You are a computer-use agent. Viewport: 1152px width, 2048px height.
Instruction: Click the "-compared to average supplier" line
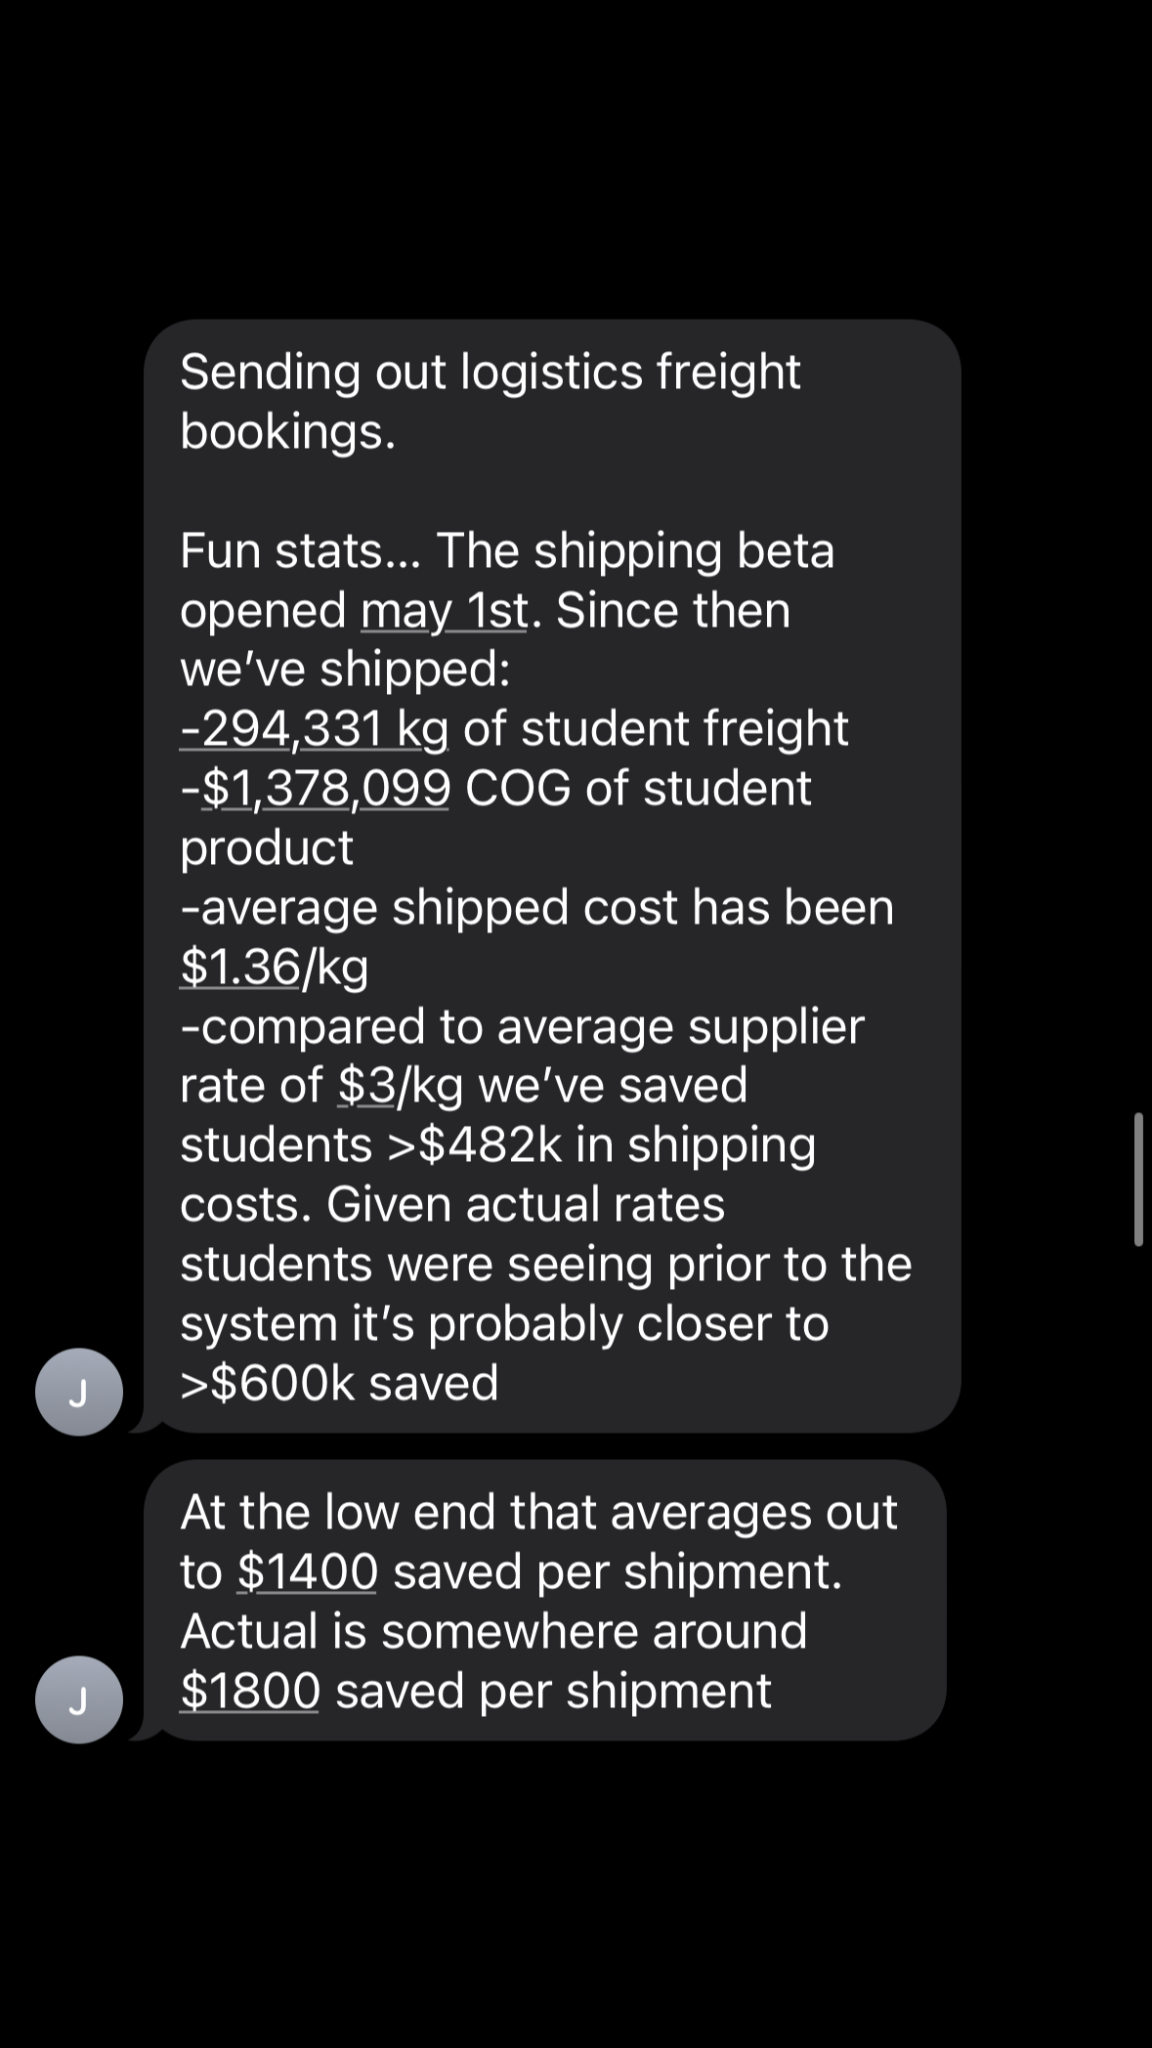coord(521,1027)
